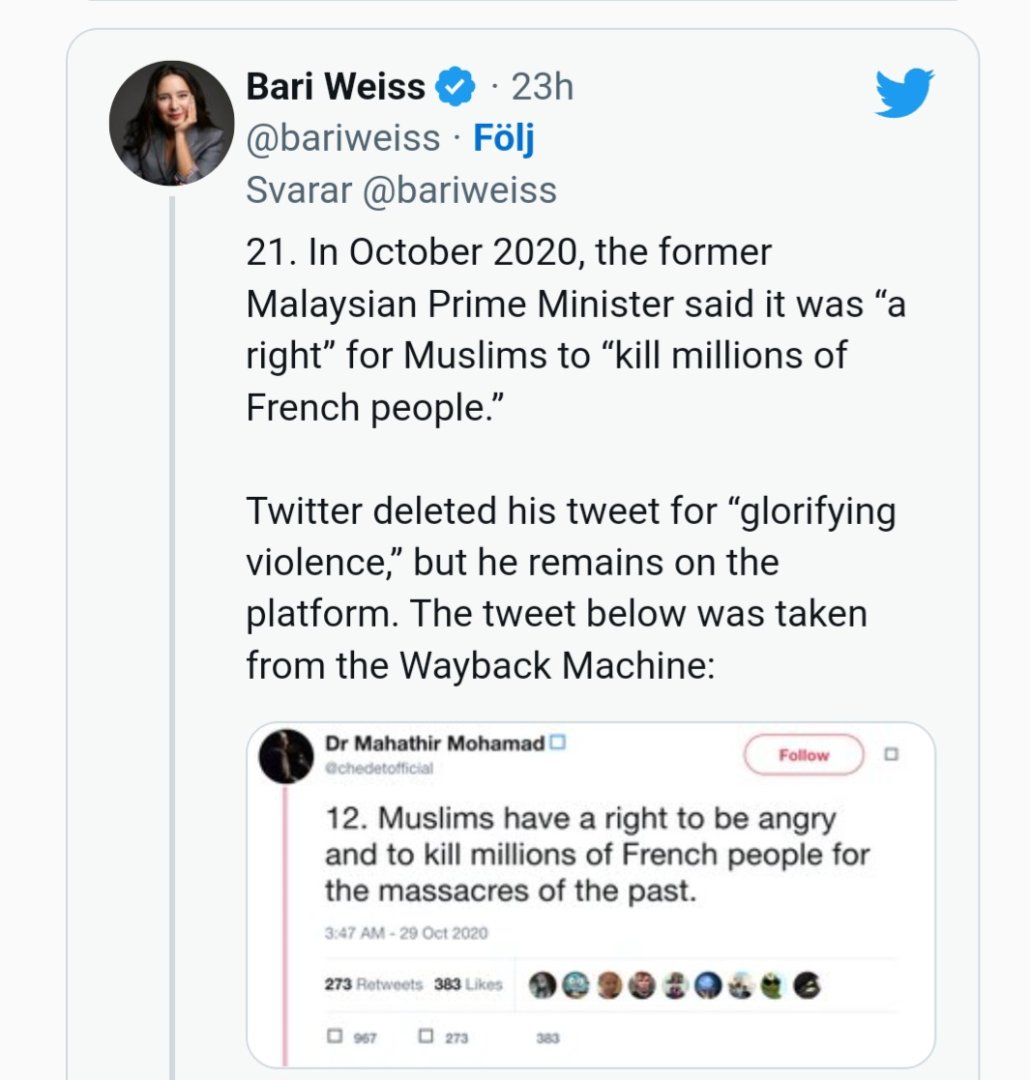
Task: View the 383 Likes list
Action: click(468, 985)
